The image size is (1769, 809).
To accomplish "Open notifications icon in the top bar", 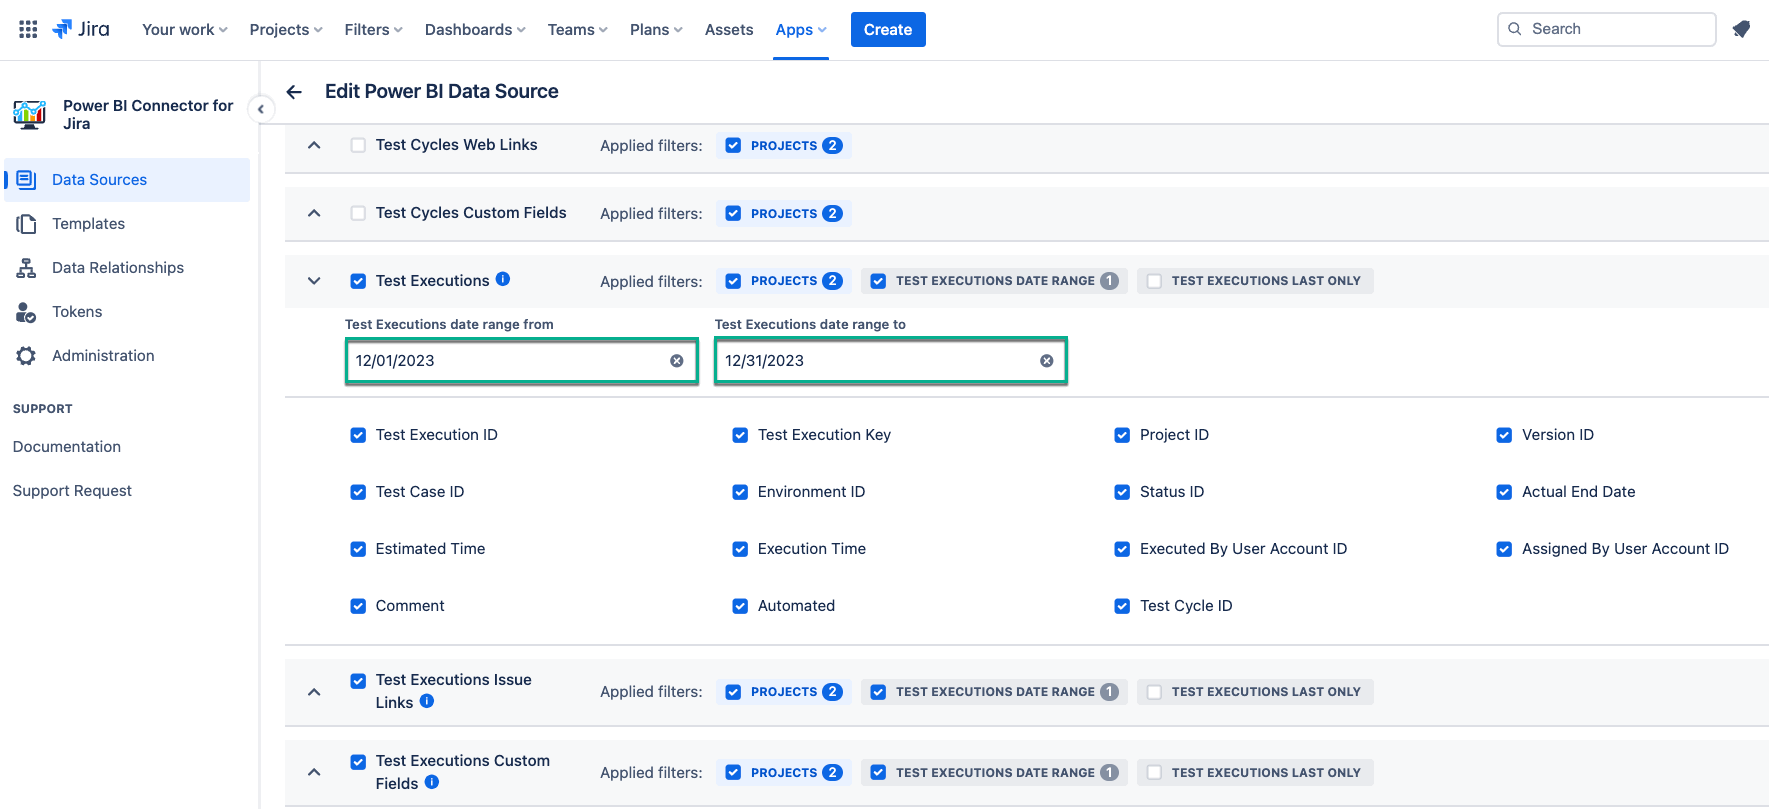I will (x=1741, y=29).
